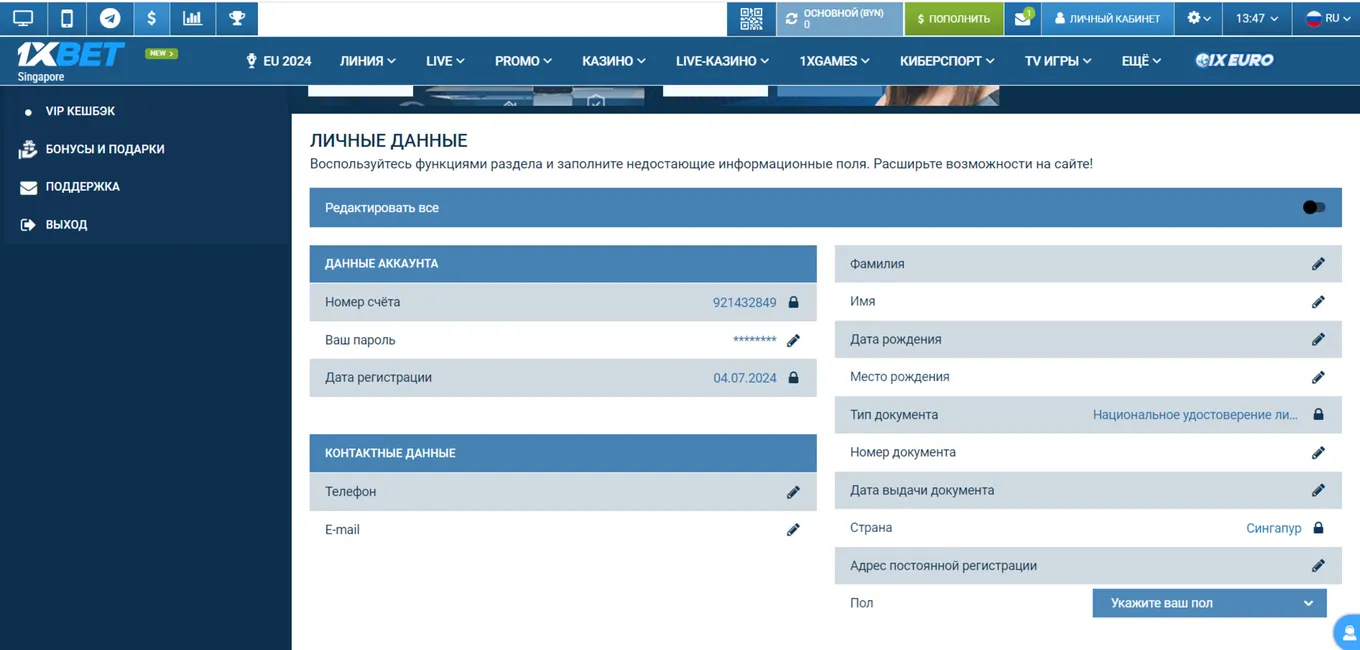This screenshot has width=1360, height=650.
Task: Open the TV ИГРЫ menu
Action: click(x=1057, y=61)
